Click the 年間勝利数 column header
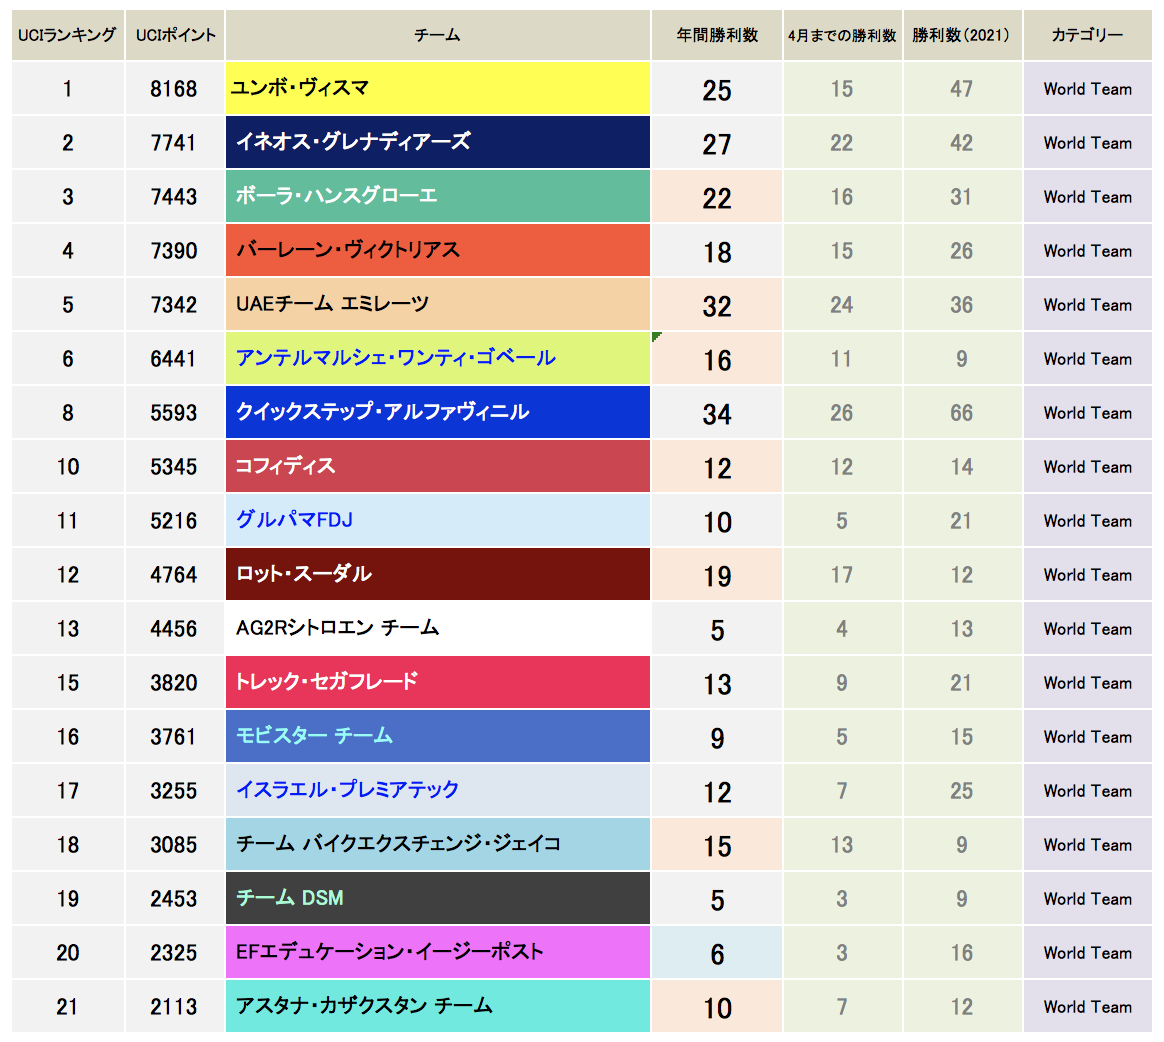1164x1042 pixels. pos(717,35)
